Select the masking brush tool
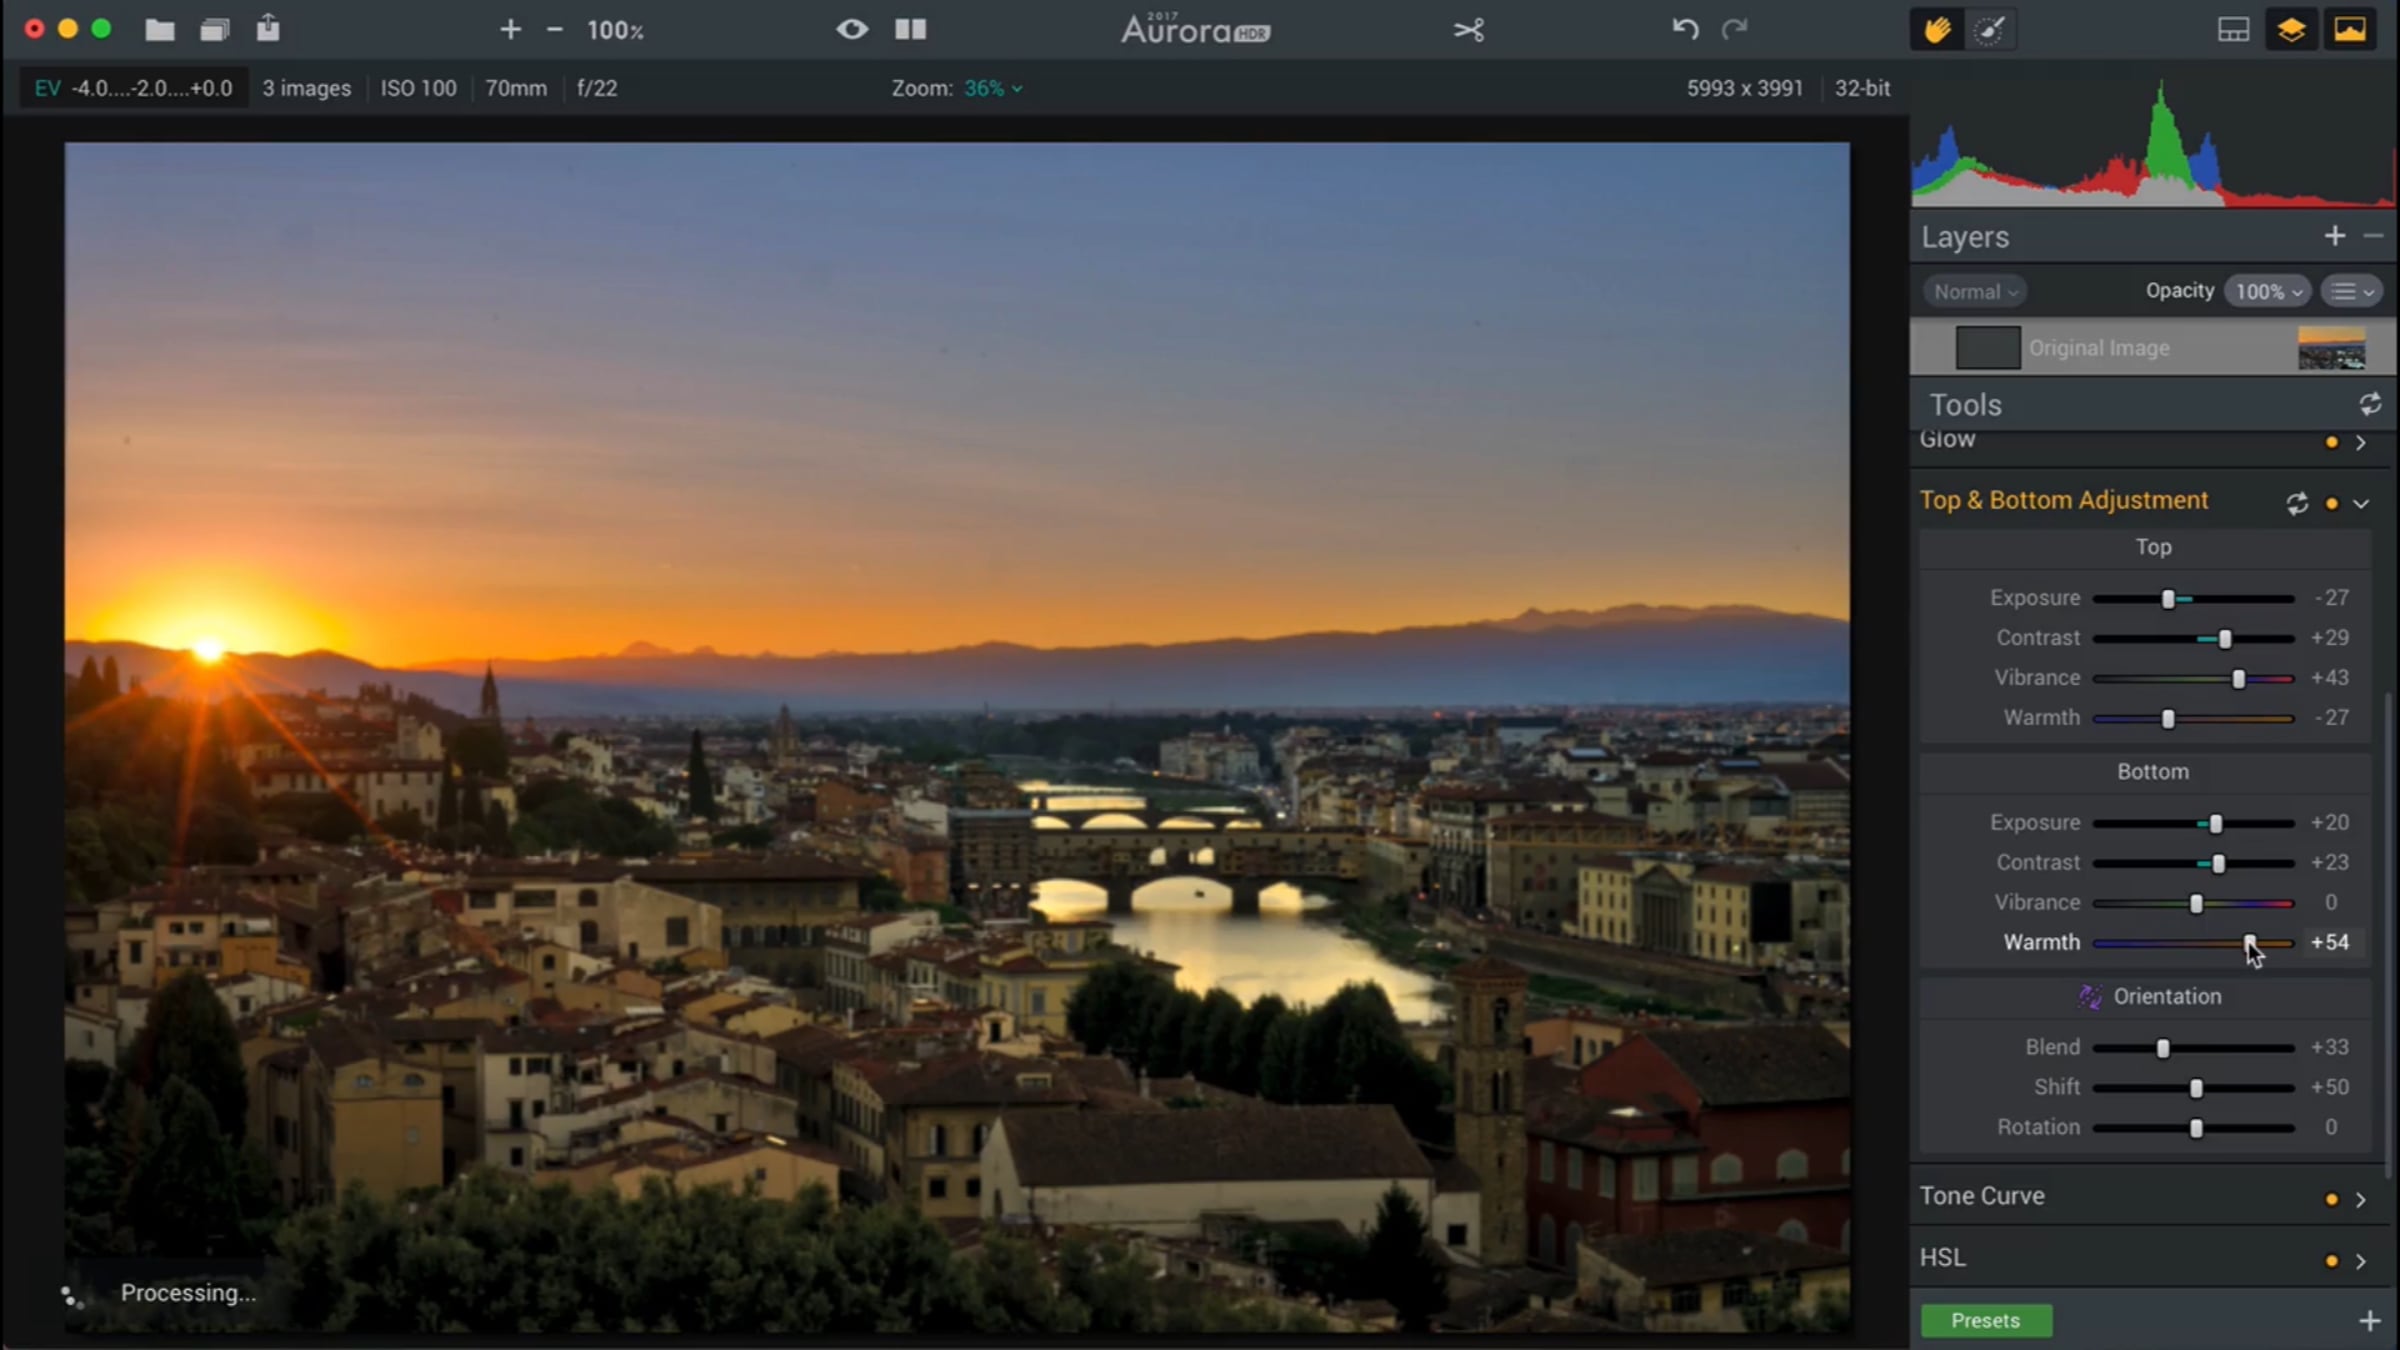The image size is (2400, 1350). (x=1989, y=30)
